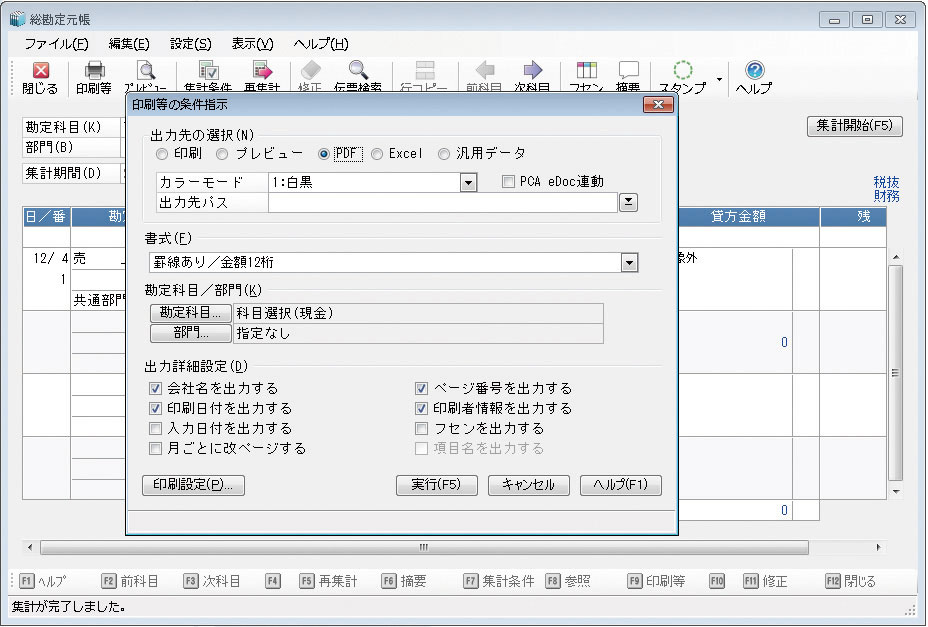Click the 部門... button
This screenshot has height=627, width=928.
[191, 333]
